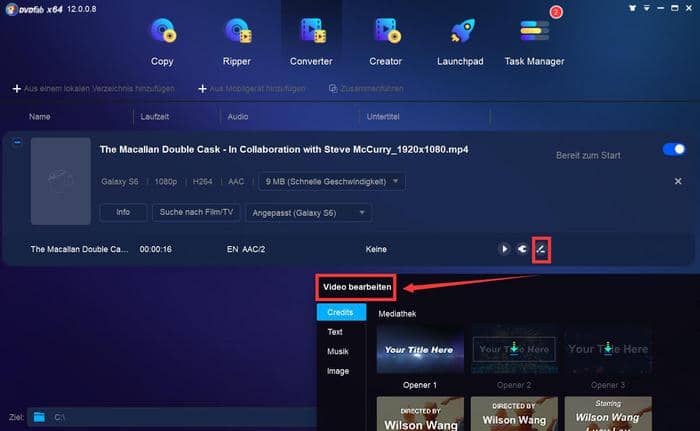Click the video thumbnail placeholder
The height and width of the screenshot is (431, 700).
click(61, 181)
